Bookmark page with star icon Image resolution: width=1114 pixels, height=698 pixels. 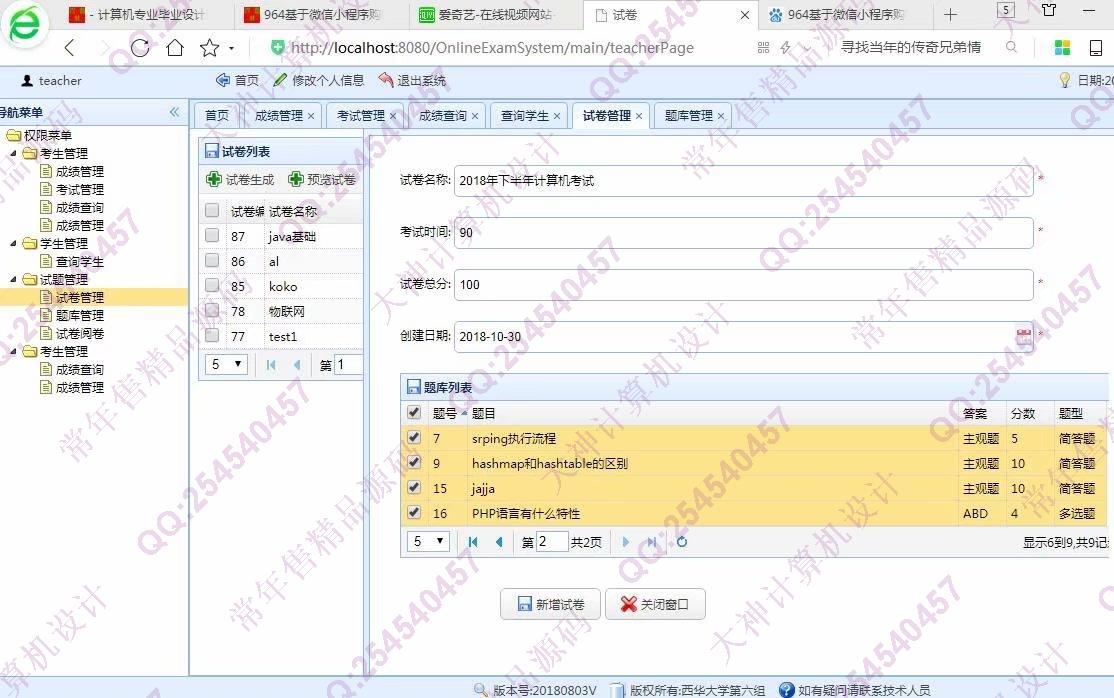[x=209, y=48]
